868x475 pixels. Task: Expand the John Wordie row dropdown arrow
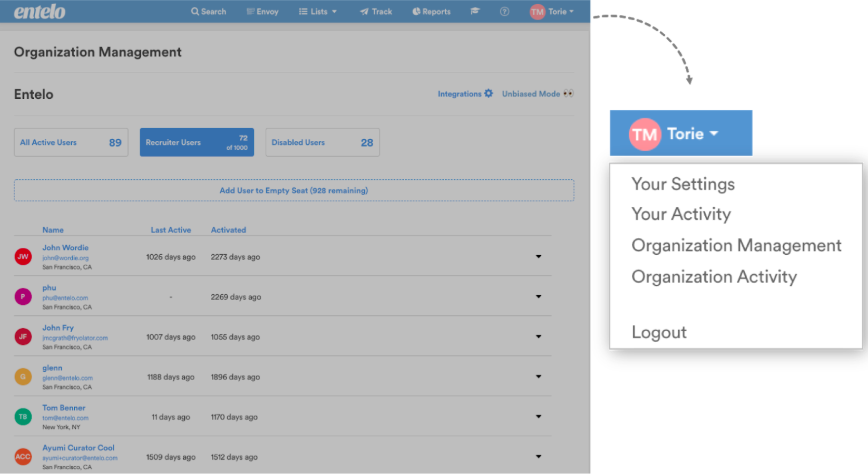(x=538, y=256)
